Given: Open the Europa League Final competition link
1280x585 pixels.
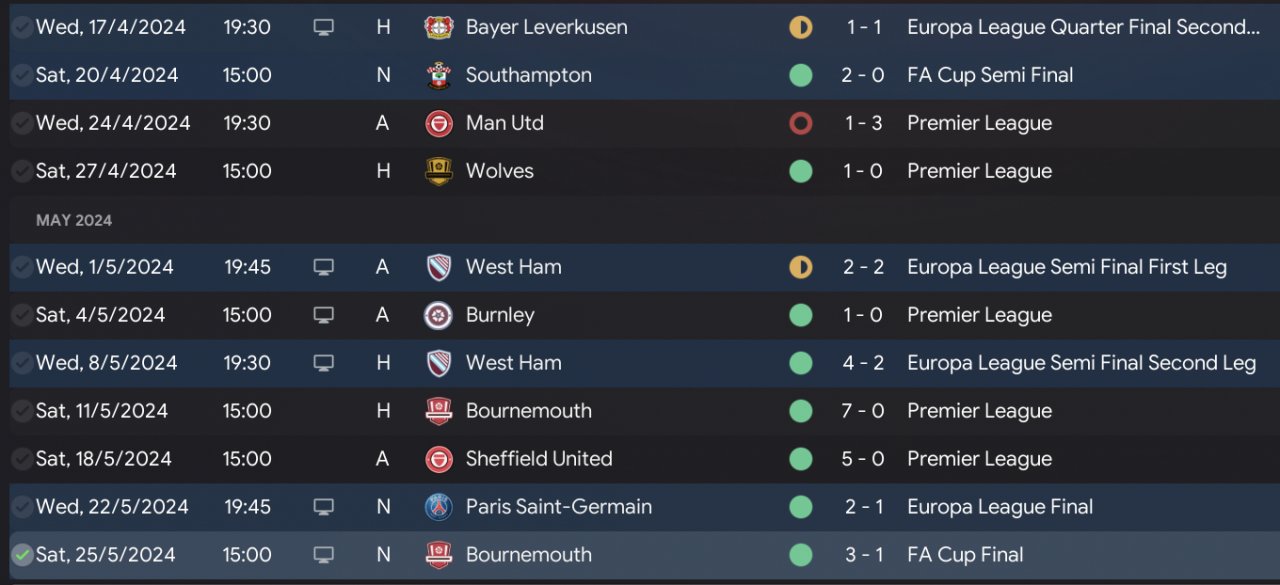Looking at the screenshot, I should 999,507.
